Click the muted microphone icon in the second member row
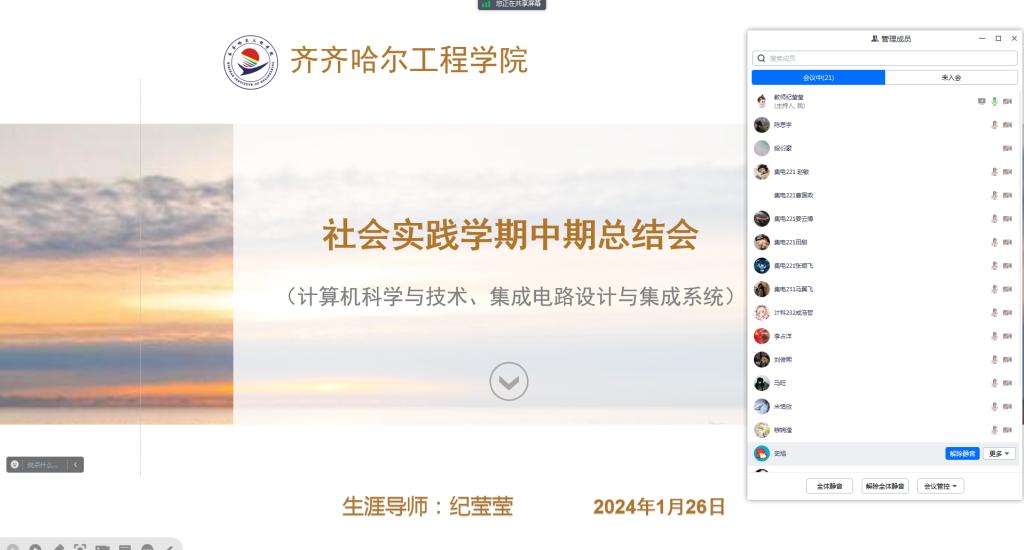 994,125
